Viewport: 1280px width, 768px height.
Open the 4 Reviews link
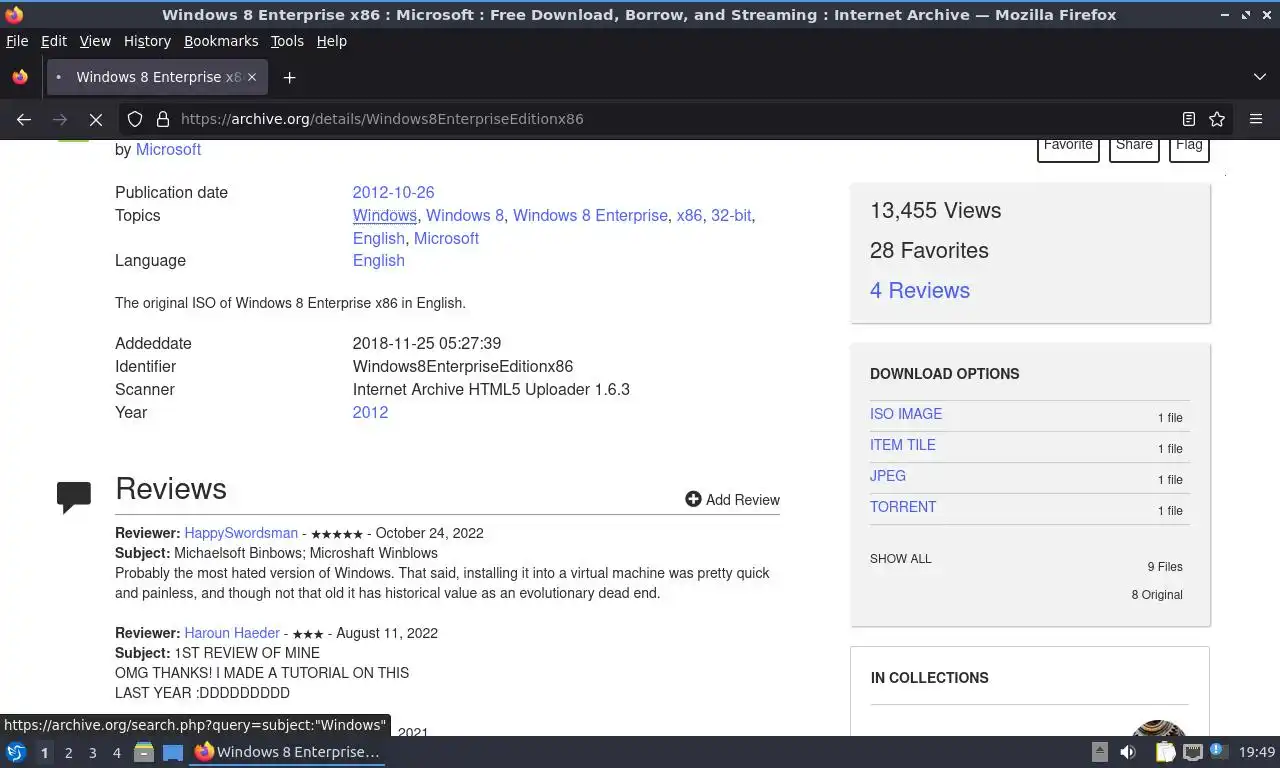(x=920, y=290)
